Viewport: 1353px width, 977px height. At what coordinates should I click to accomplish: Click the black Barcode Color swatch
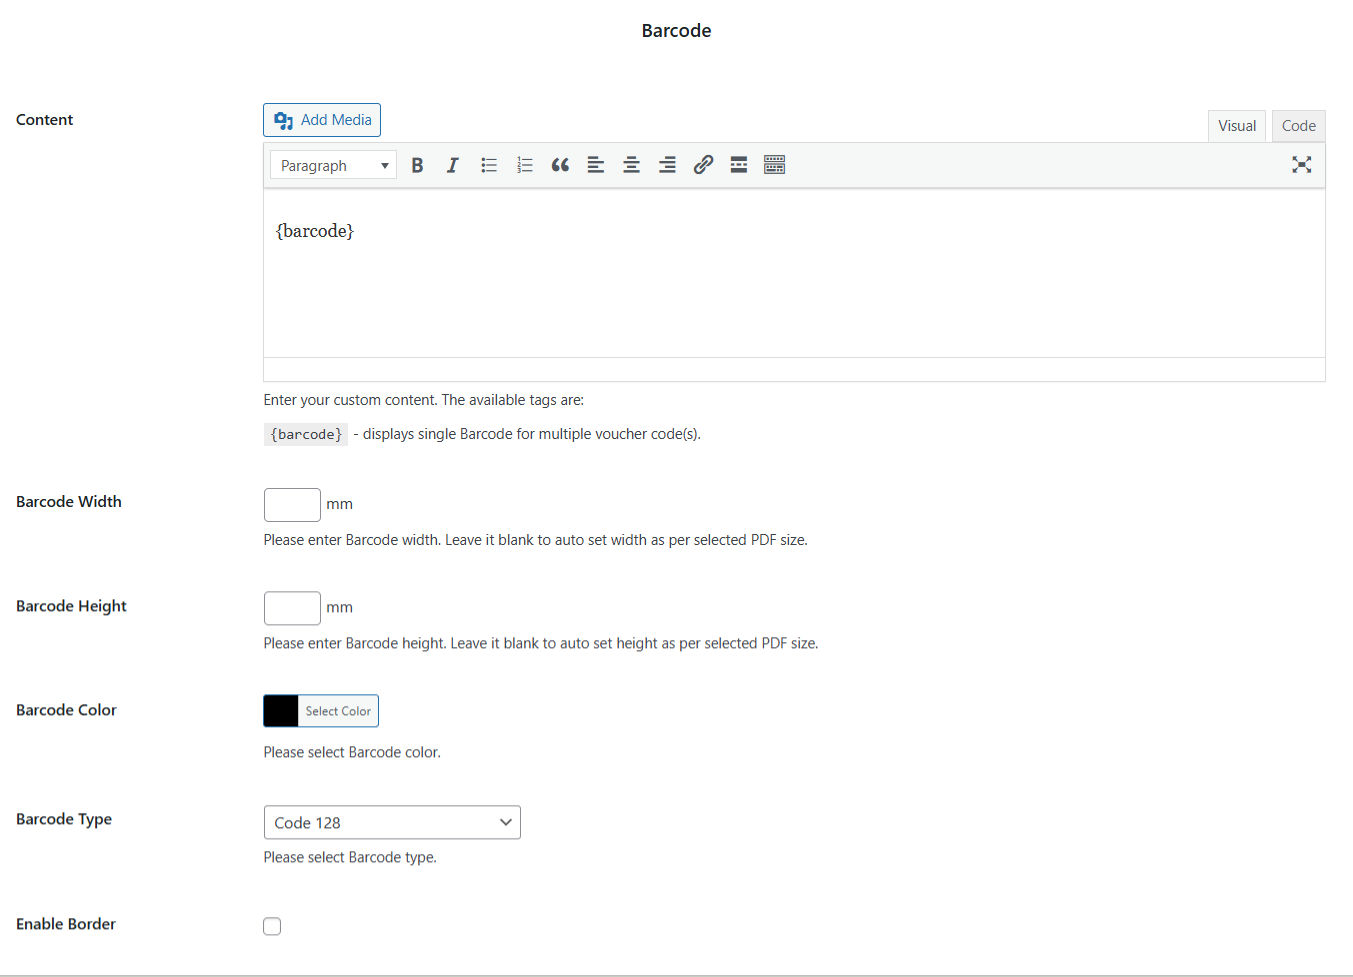pyautogui.click(x=281, y=711)
